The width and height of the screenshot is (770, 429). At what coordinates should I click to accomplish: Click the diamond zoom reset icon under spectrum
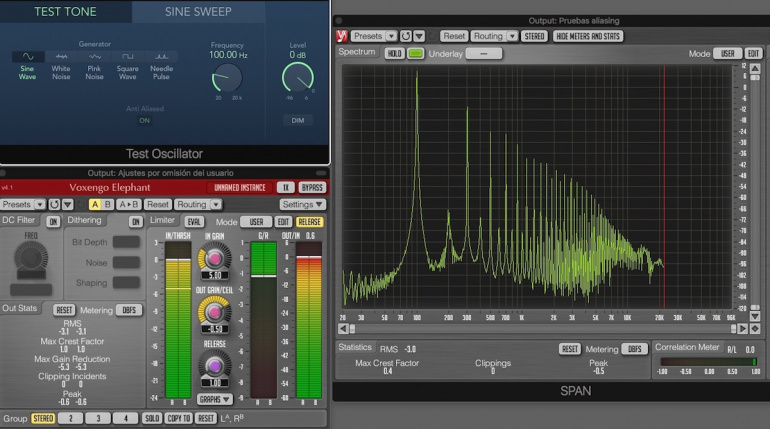coord(755,328)
